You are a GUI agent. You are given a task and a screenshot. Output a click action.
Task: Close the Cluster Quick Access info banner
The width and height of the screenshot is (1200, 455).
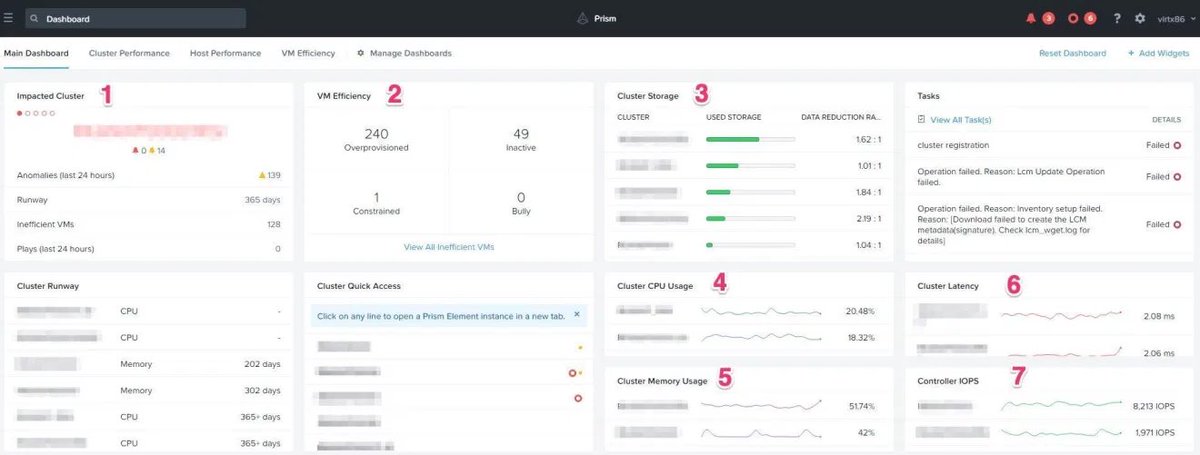pos(576,315)
